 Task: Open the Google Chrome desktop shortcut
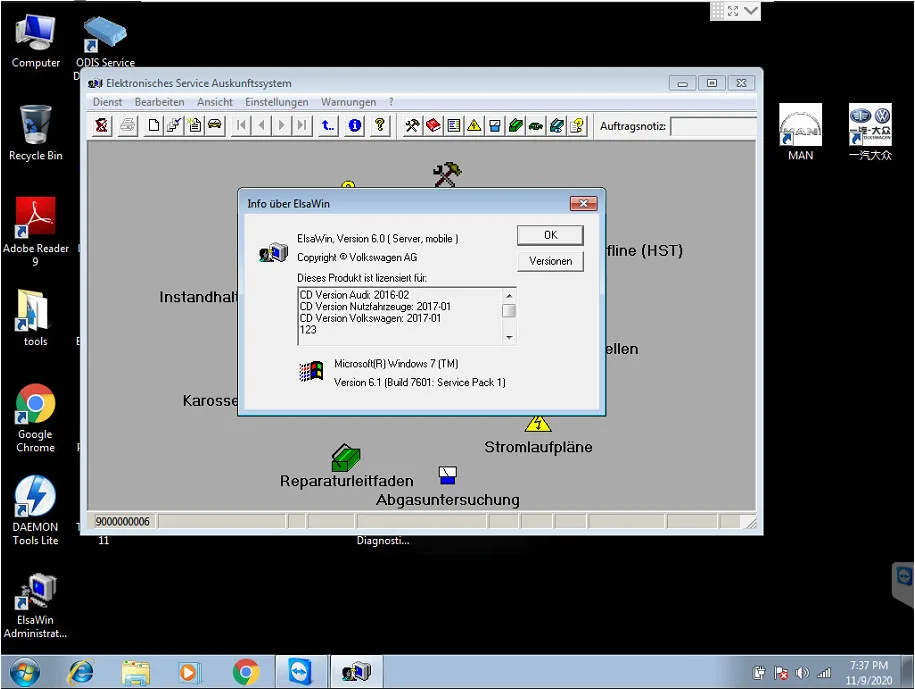tap(35, 418)
